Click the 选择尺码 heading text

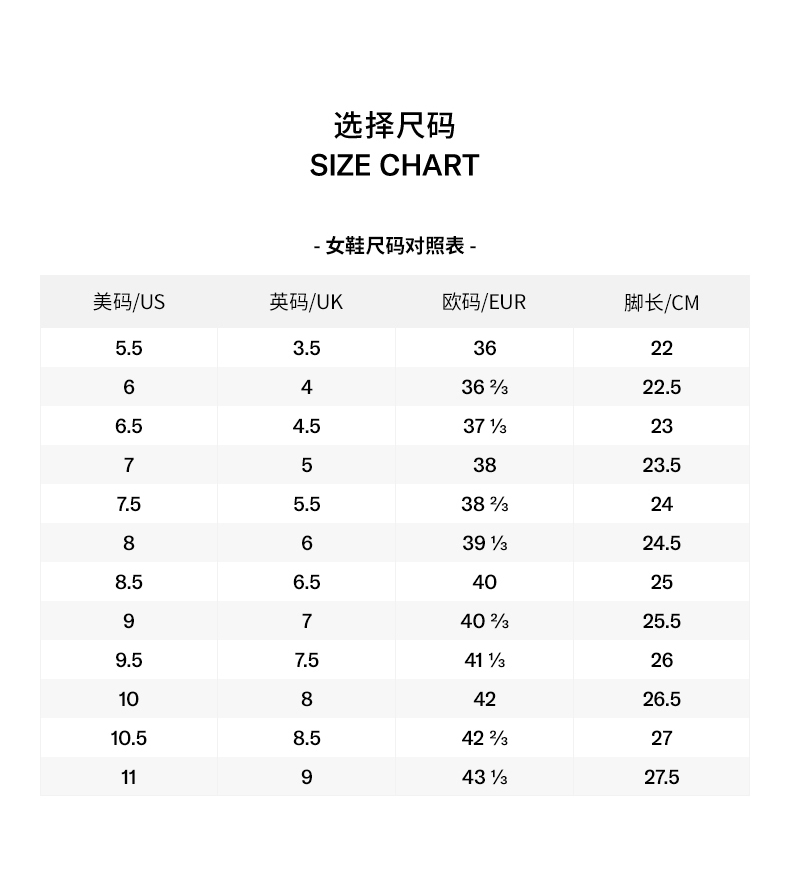pos(394,126)
